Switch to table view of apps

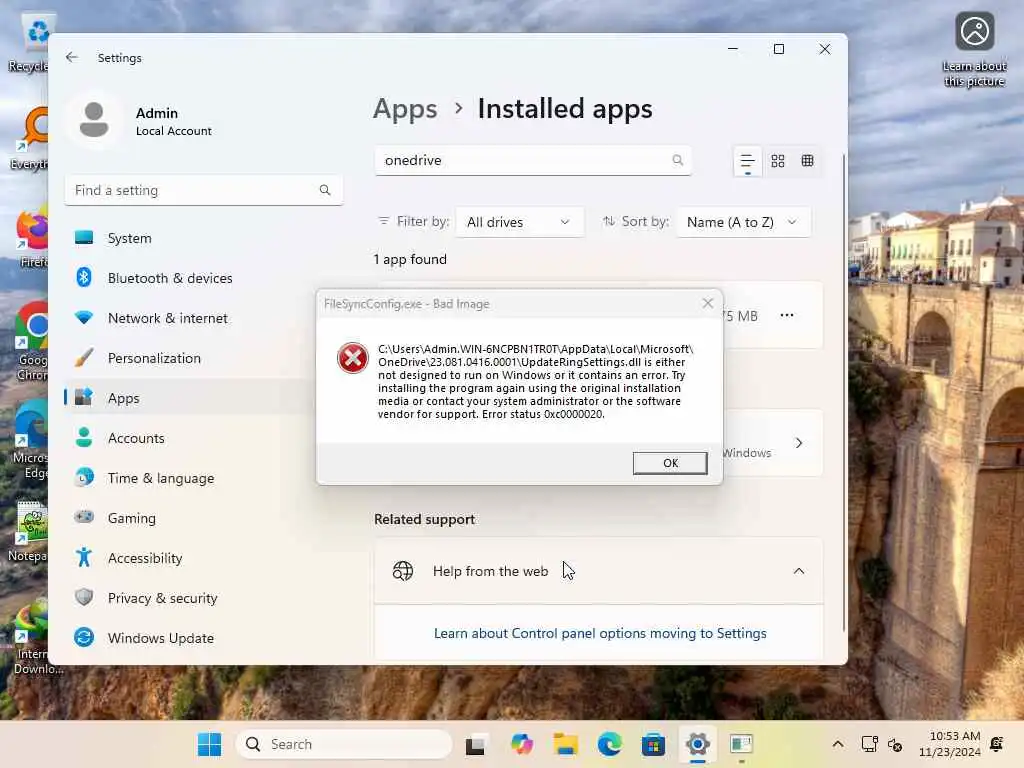807,161
